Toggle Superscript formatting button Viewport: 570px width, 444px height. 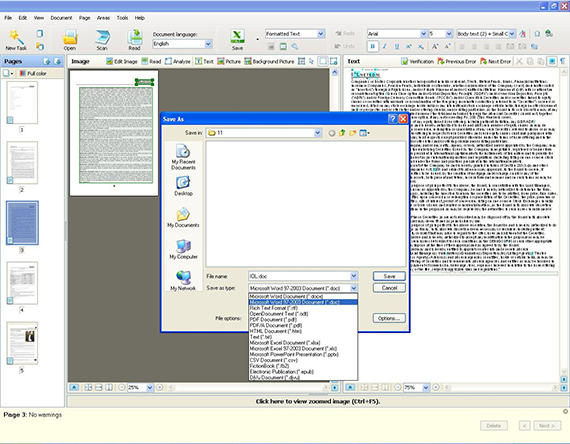pos(409,47)
